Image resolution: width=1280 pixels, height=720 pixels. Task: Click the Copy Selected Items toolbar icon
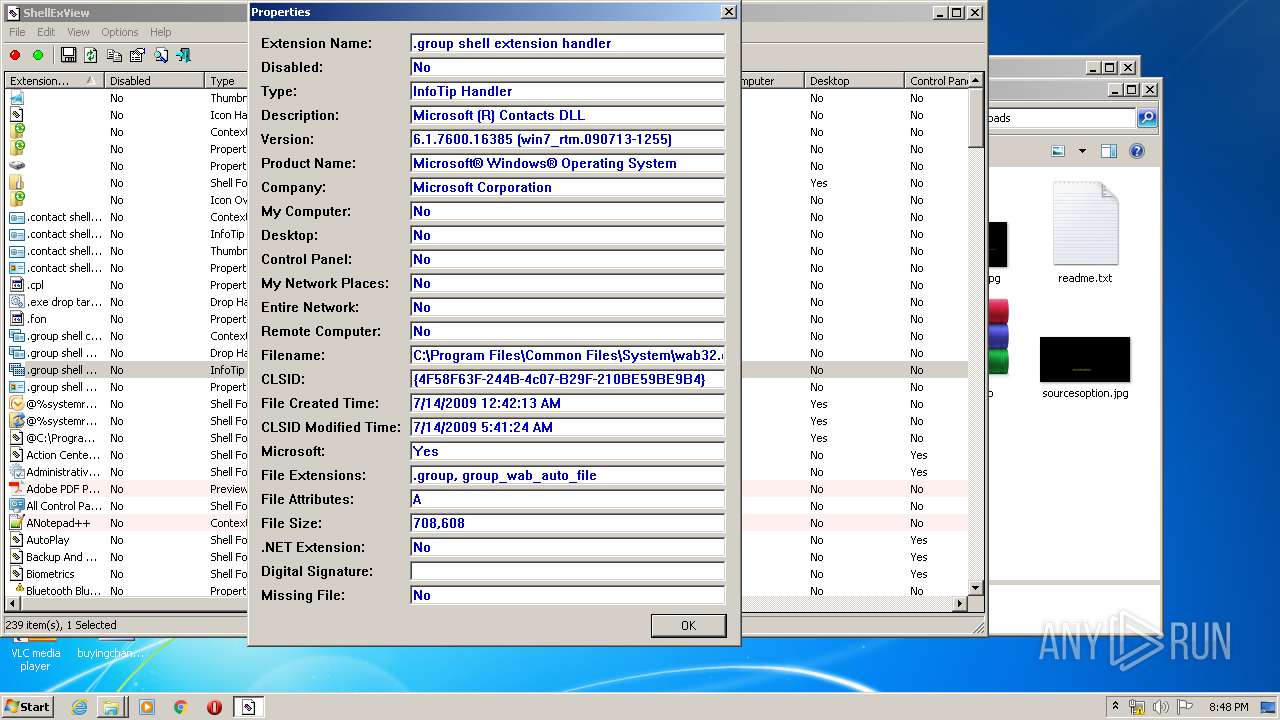tap(114, 55)
